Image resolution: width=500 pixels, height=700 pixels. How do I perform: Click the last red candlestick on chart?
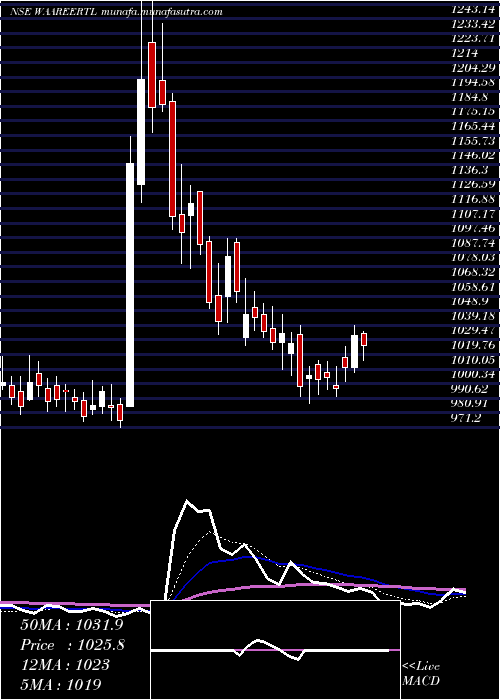[364, 339]
